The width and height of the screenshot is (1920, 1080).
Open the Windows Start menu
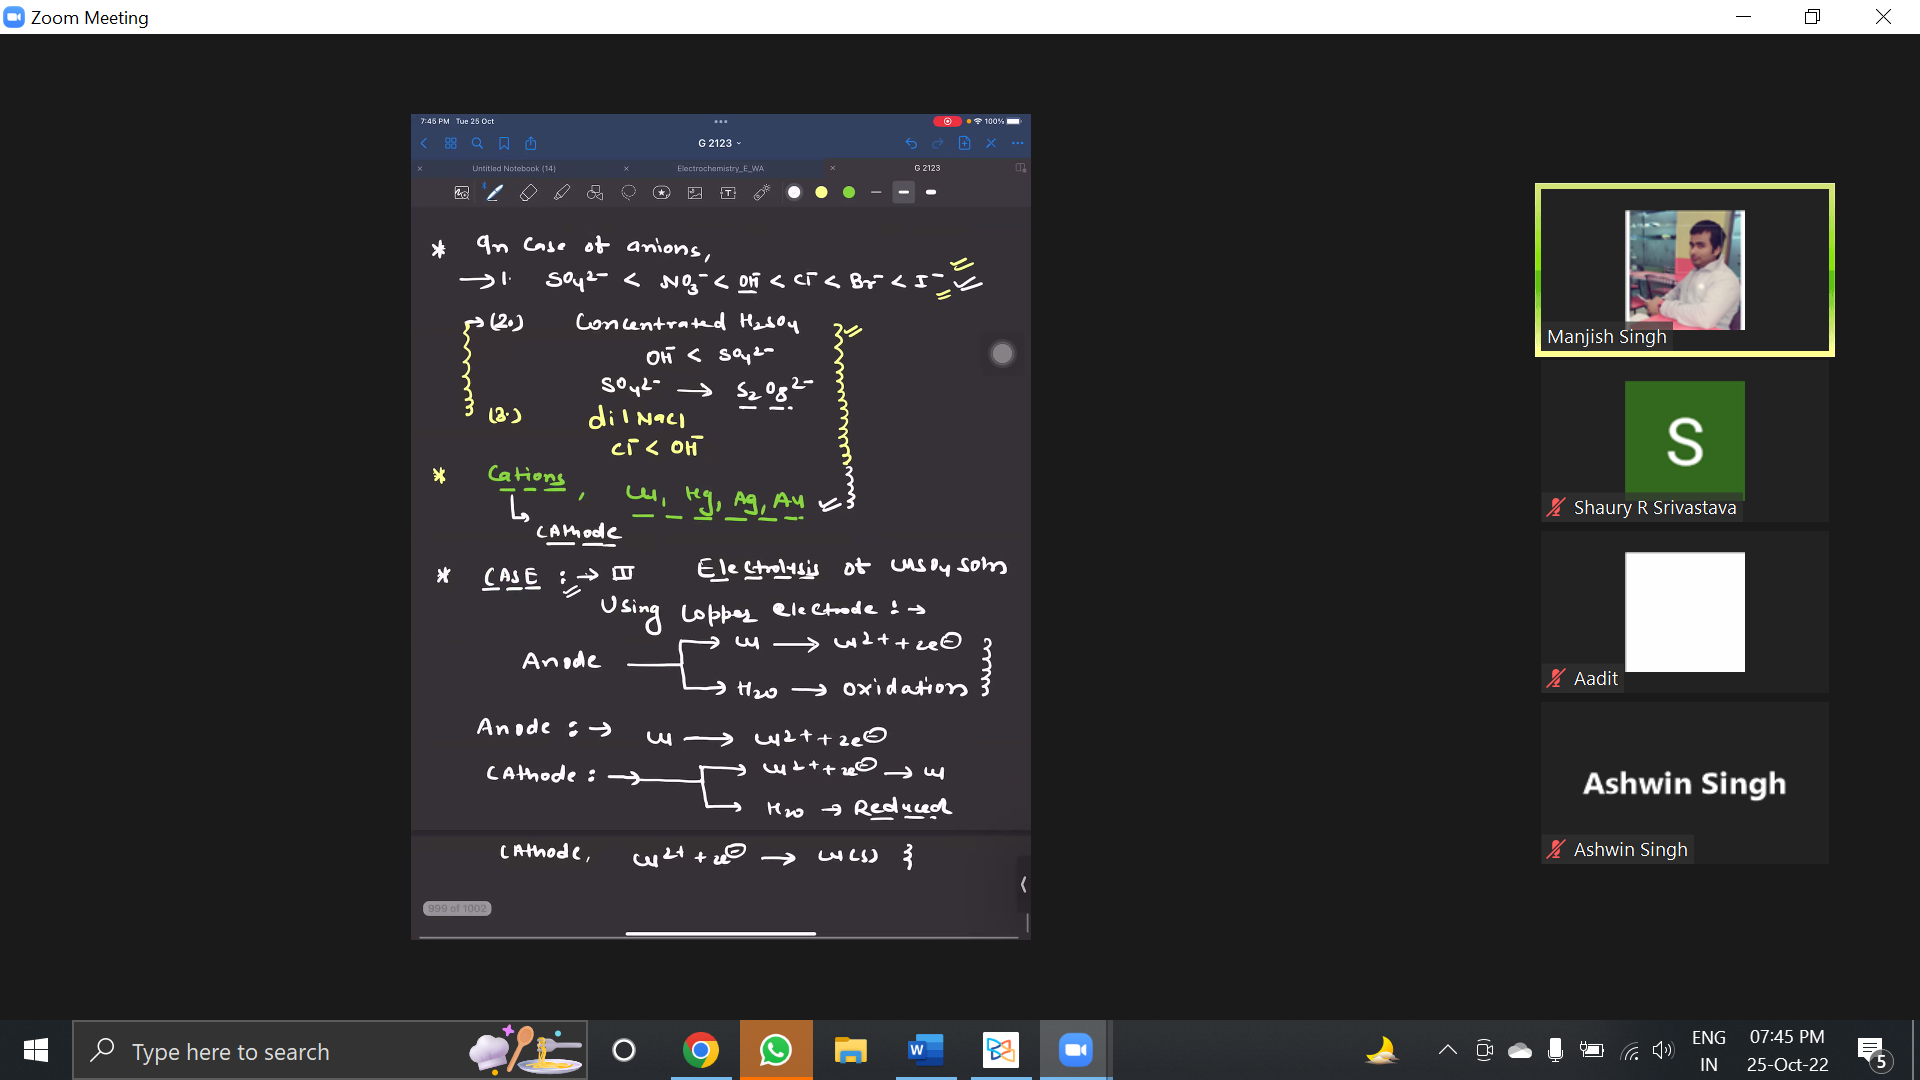(x=36, y=1050)
